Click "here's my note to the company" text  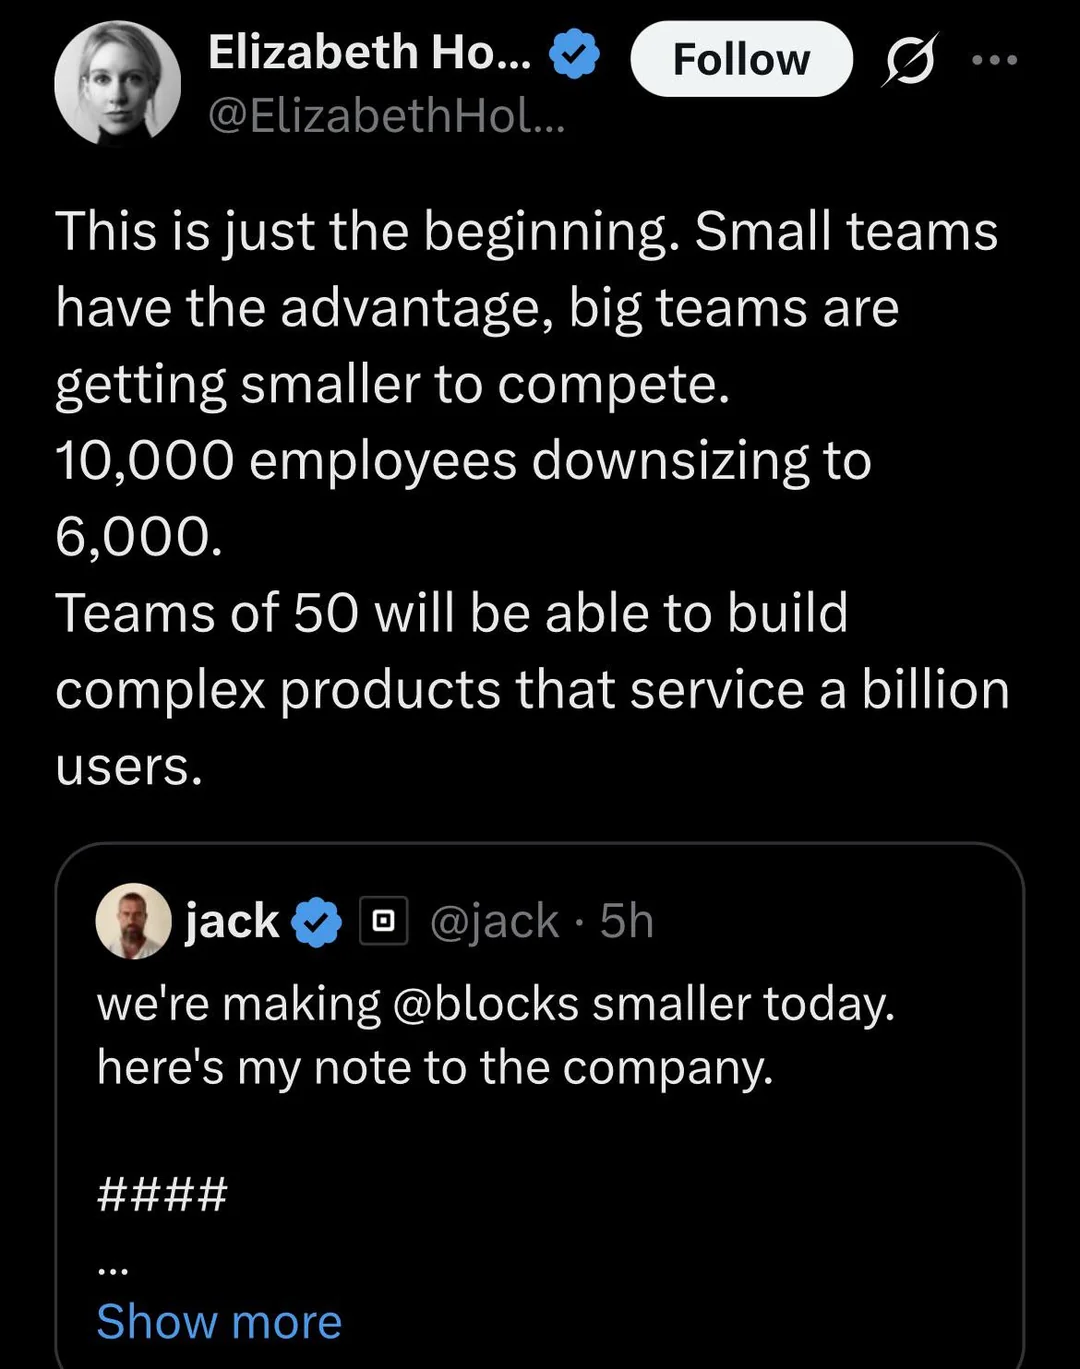point(435,1067)
